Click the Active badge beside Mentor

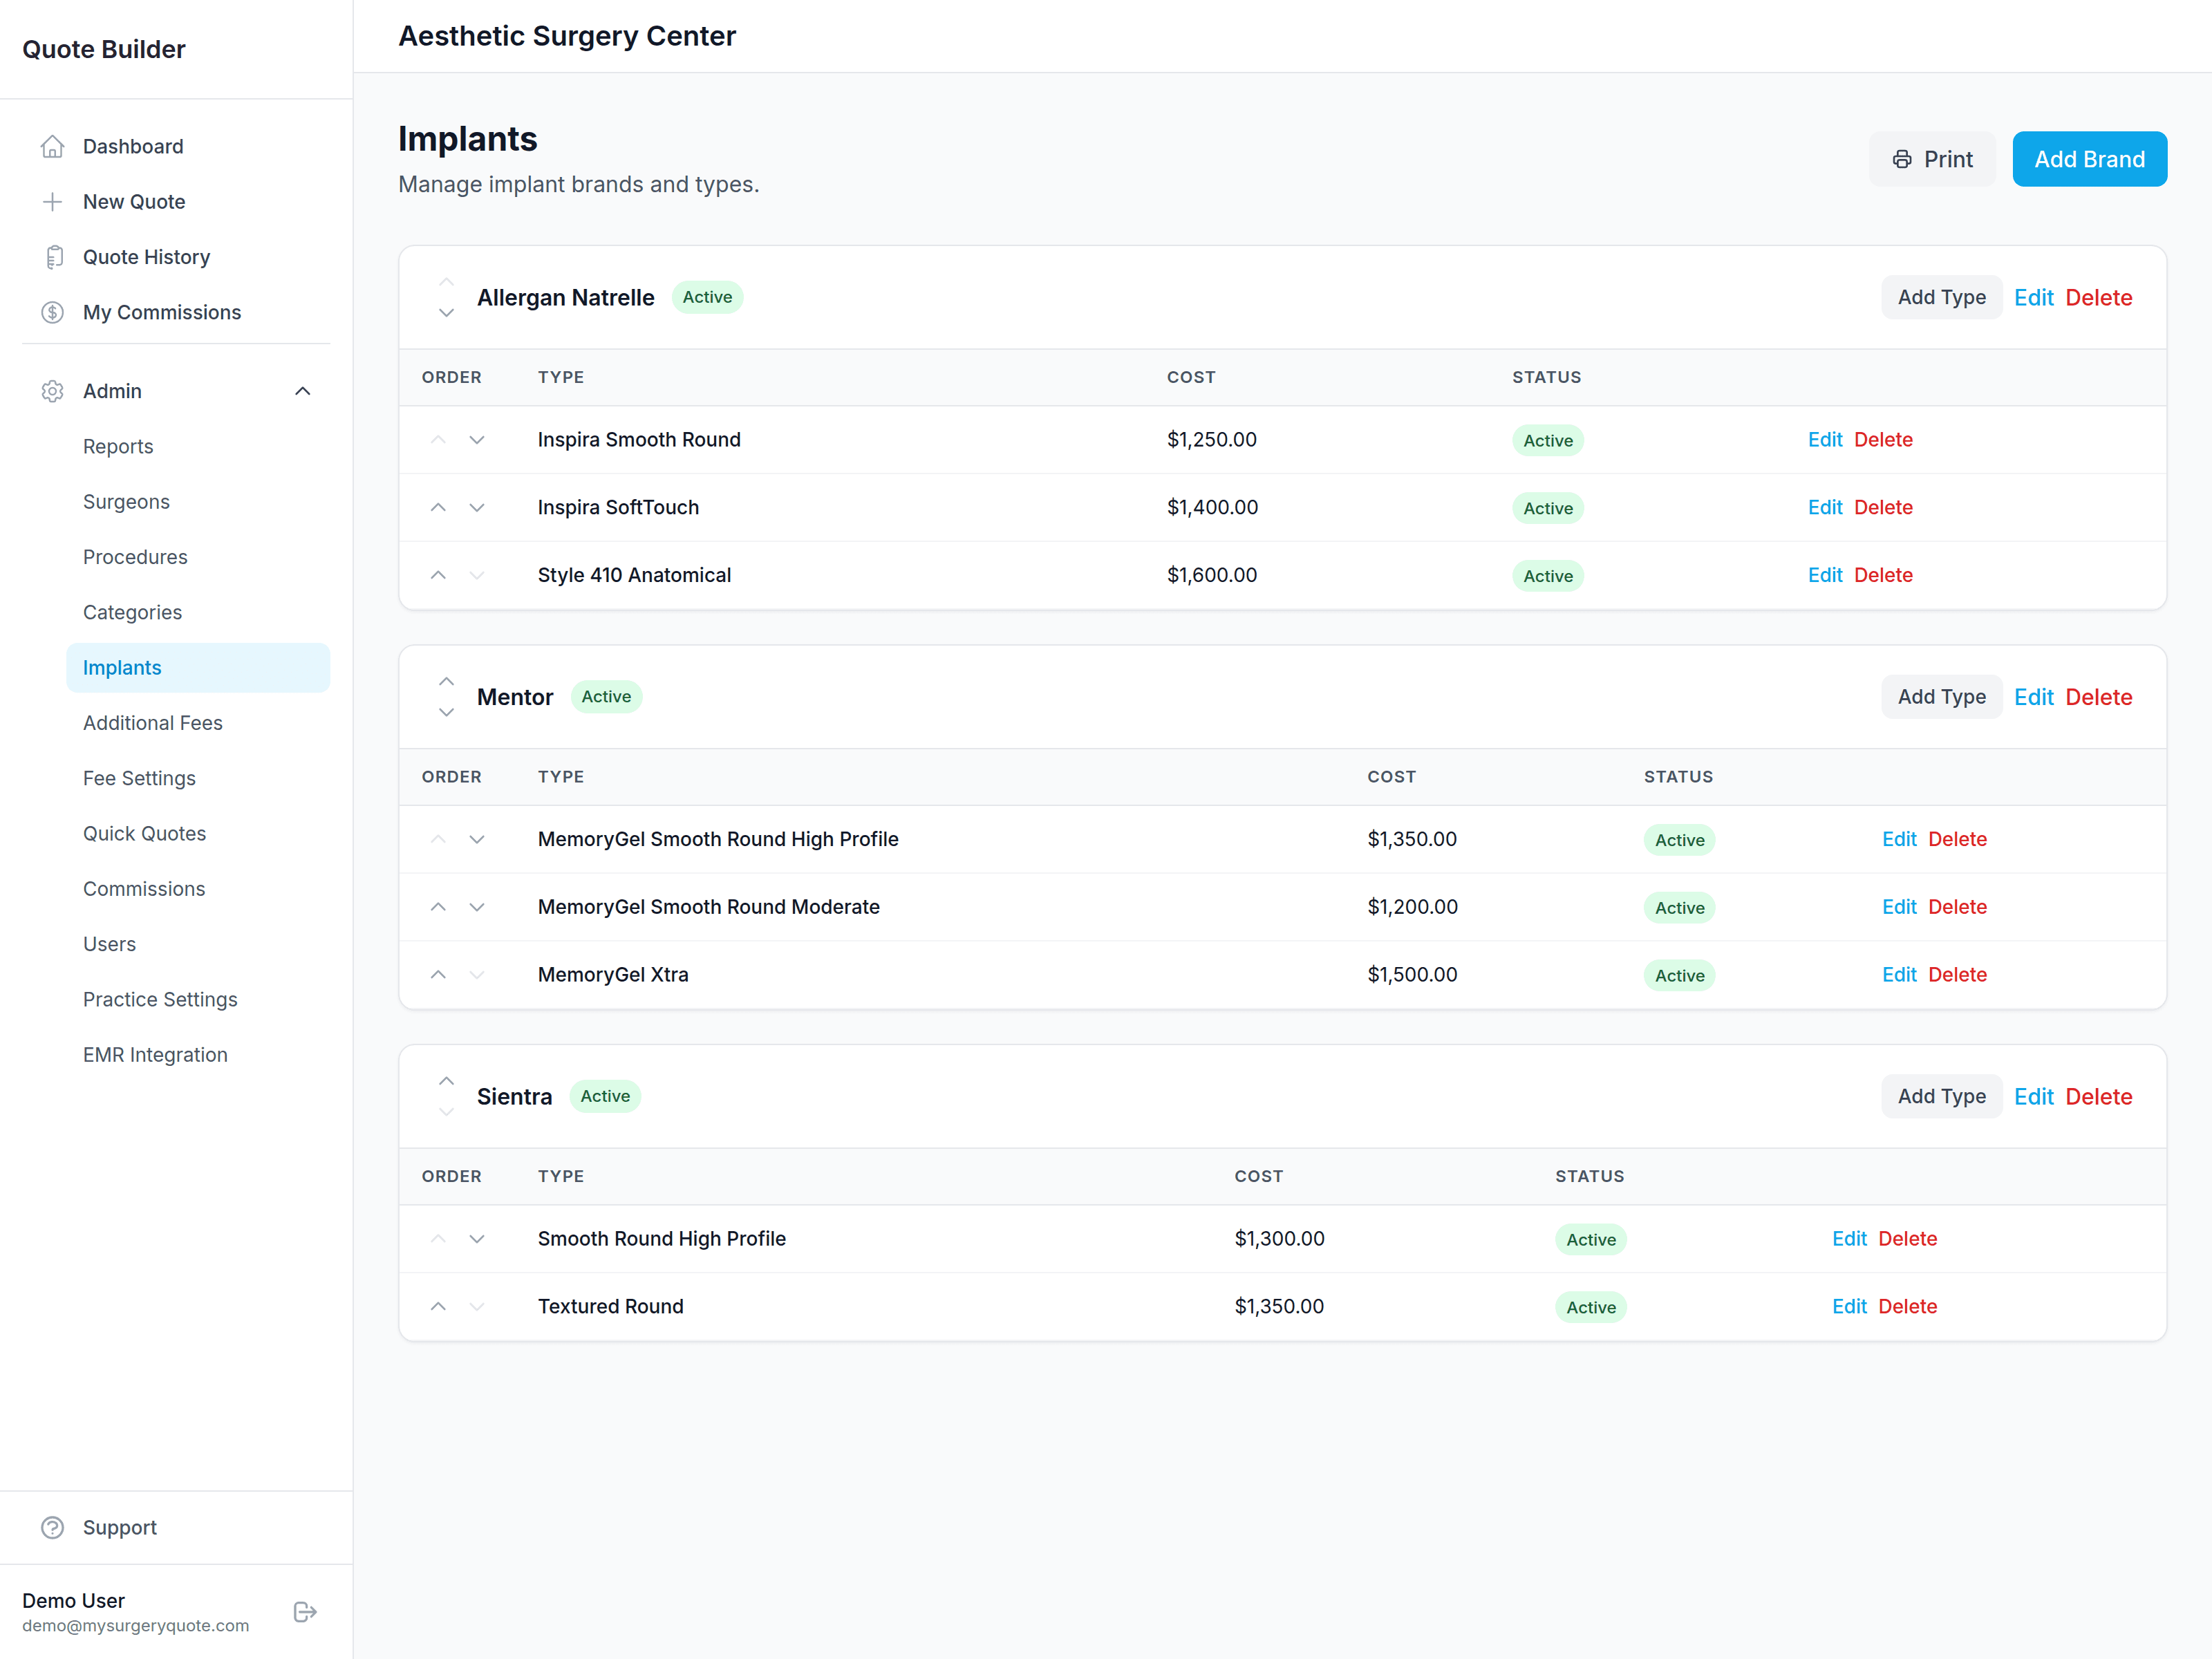pos(606,697)
